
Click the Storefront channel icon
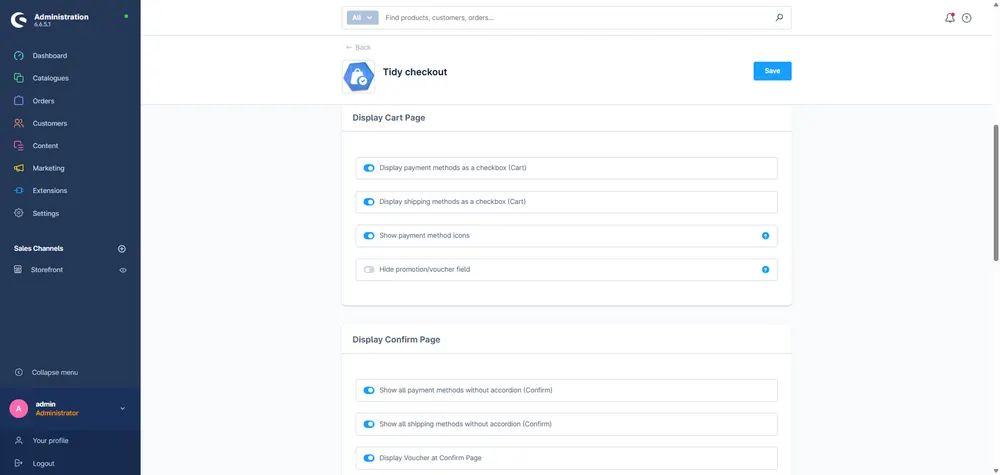tap(18, 270)
